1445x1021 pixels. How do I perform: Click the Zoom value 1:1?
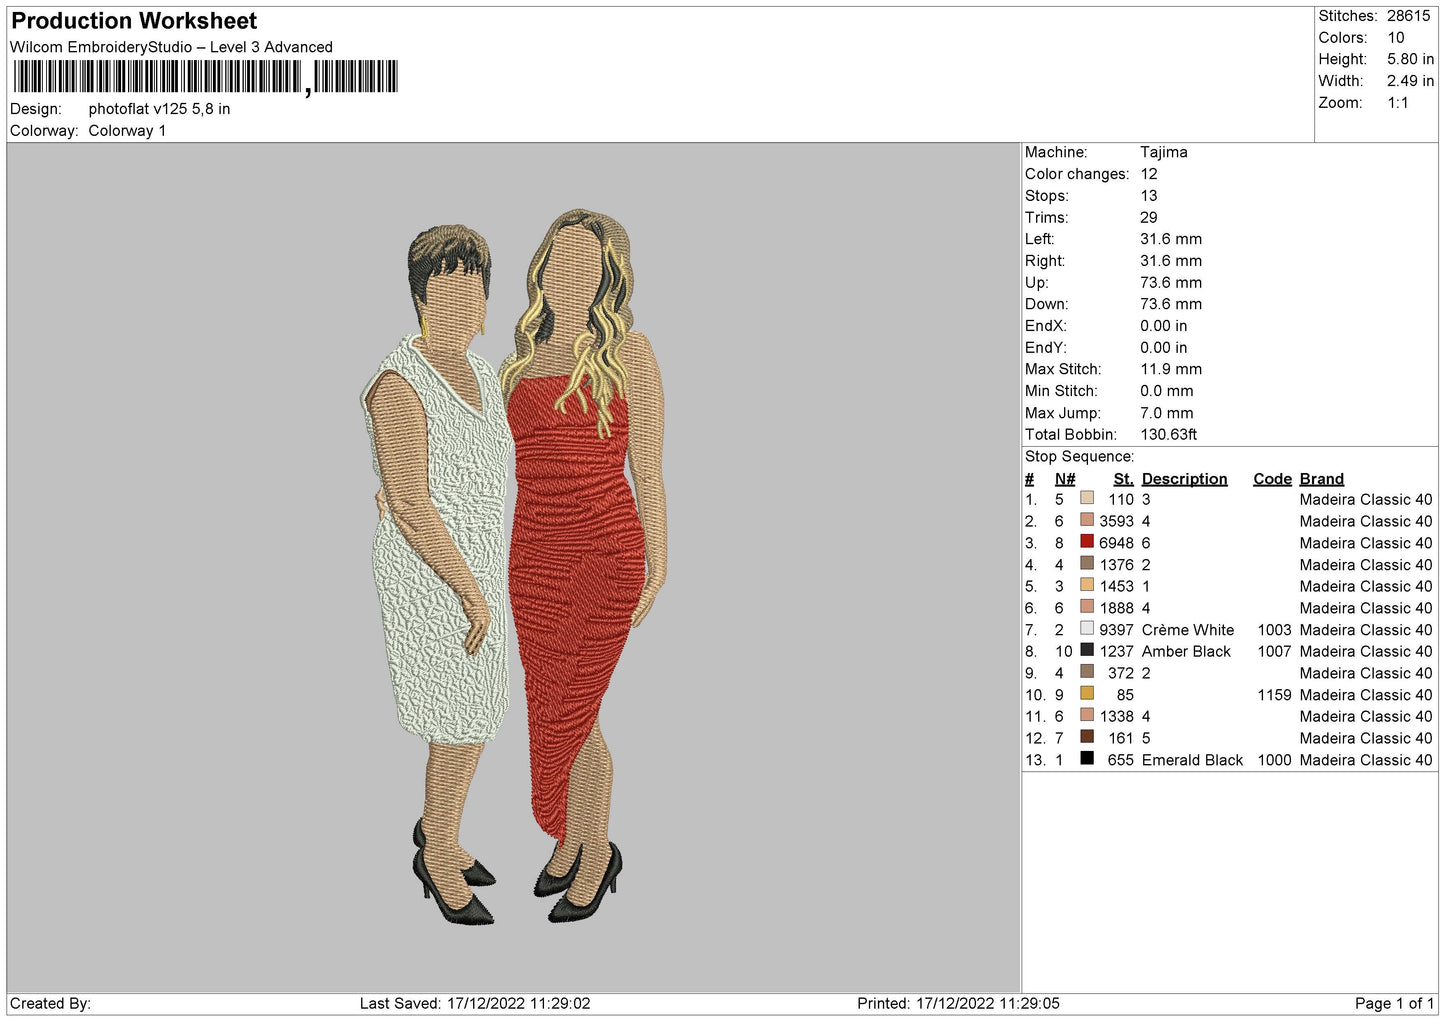point(1397,103)
